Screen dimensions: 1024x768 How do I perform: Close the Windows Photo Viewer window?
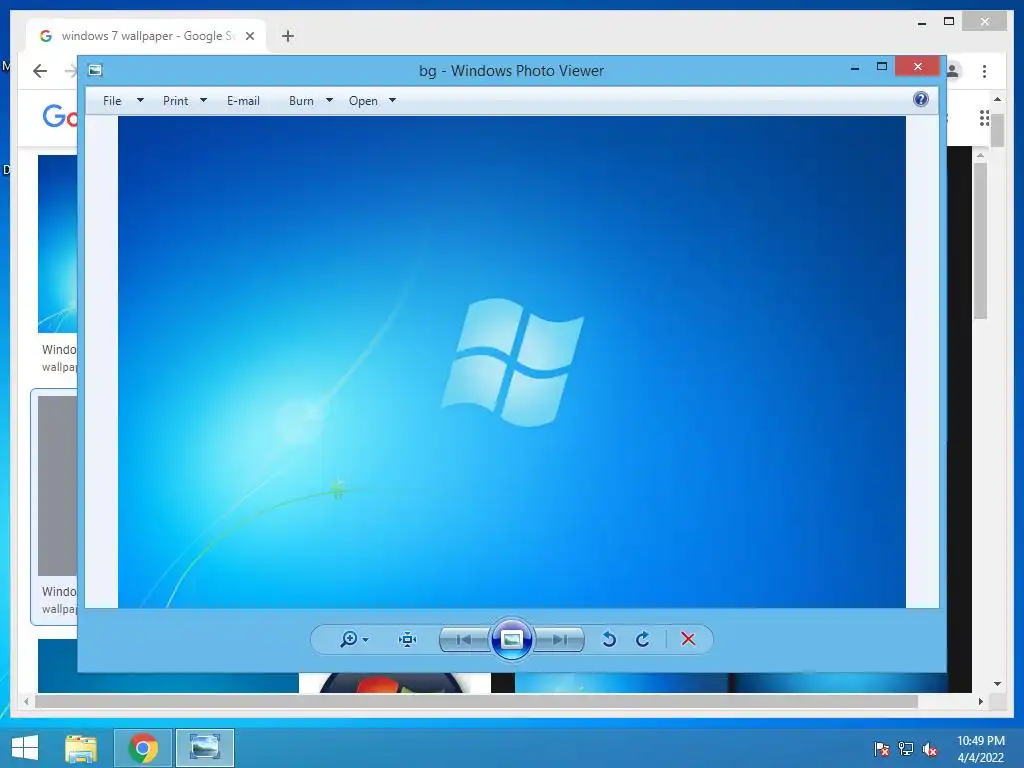point(918,67)
